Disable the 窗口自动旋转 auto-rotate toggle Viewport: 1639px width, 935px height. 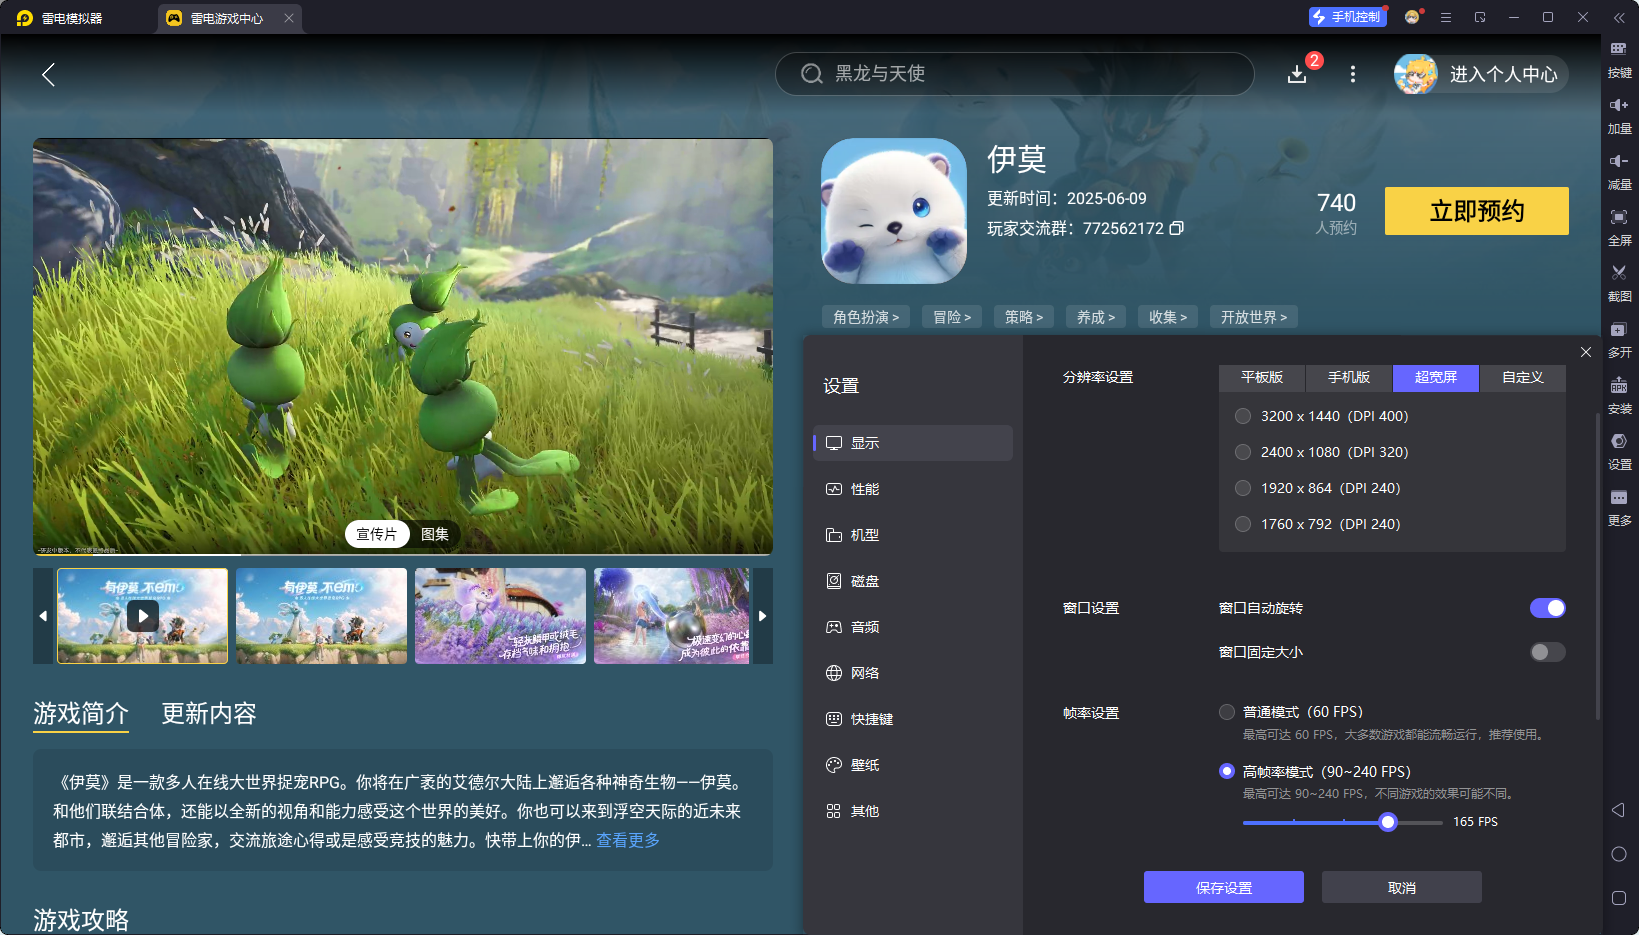point(1546,607)
